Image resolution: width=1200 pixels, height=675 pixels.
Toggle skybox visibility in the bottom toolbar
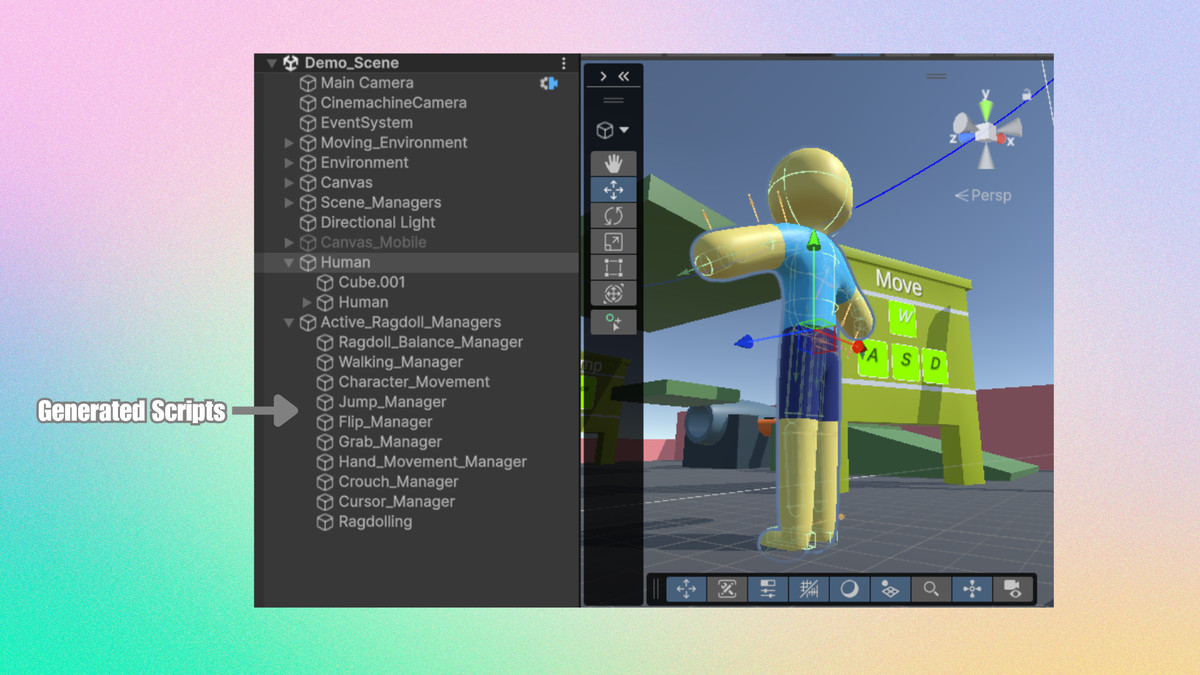[890, 589]
